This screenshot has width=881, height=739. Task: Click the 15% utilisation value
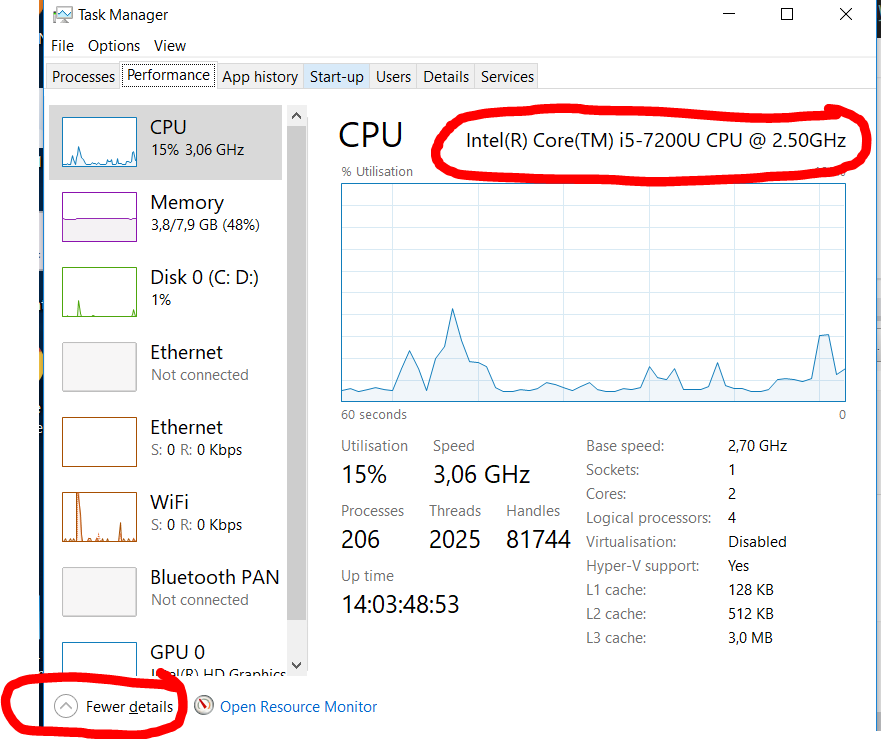(x=364, y=475)
